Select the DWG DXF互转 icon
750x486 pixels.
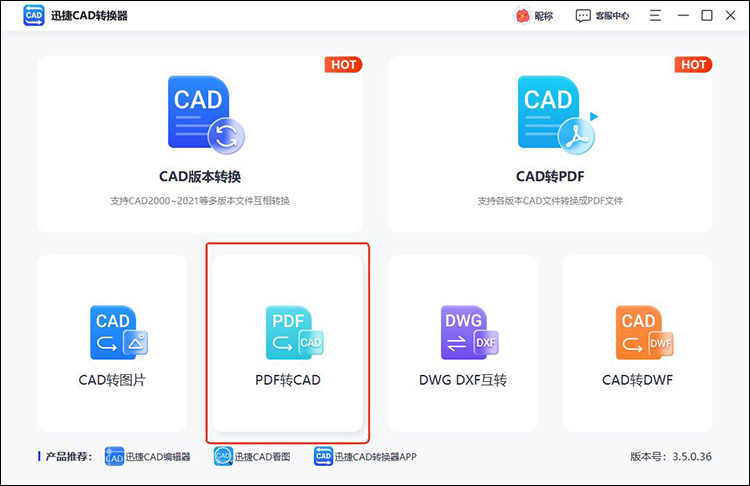pos(470,332)
